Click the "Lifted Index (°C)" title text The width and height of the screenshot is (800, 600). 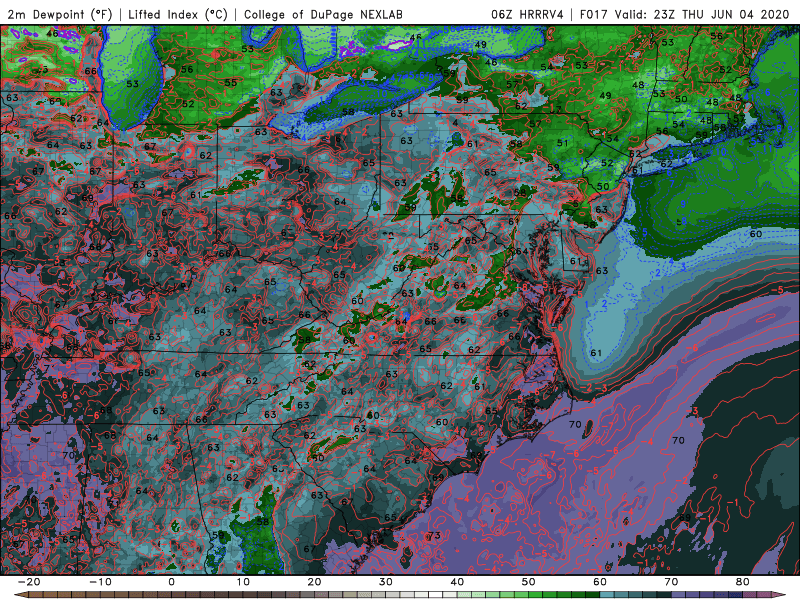coord(178,14)
